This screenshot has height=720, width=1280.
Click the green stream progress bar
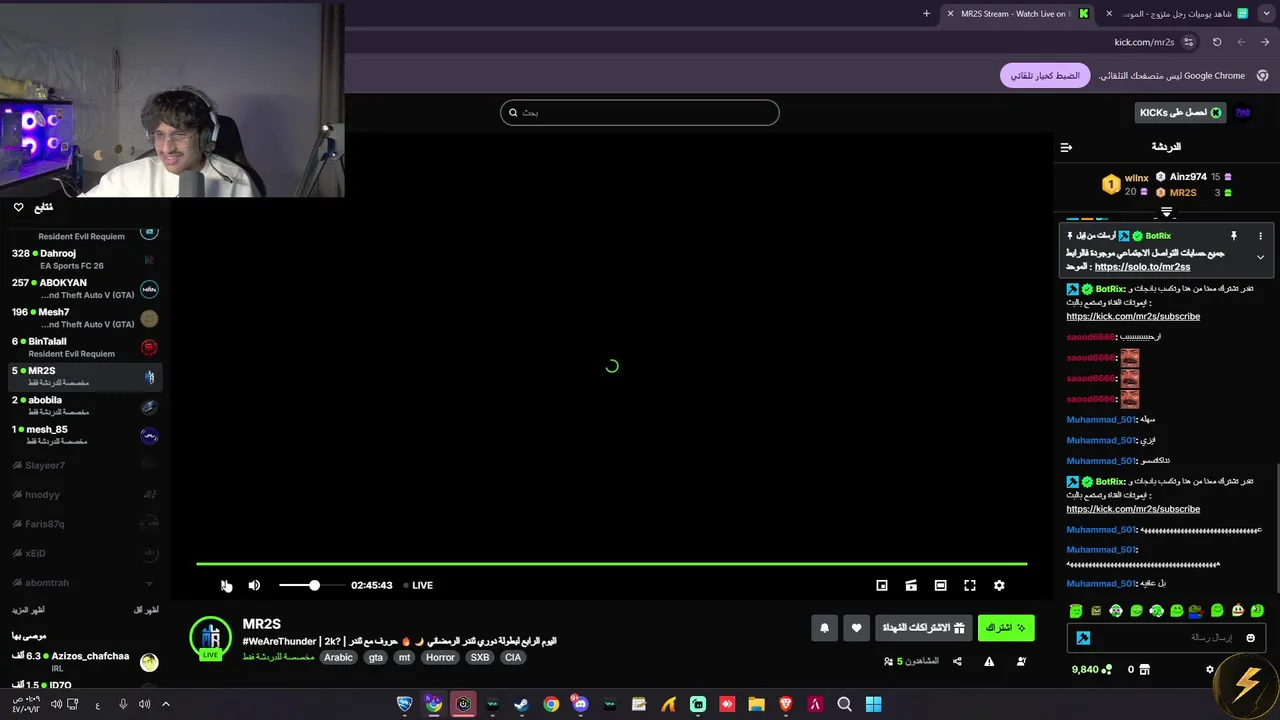point(611,564)
